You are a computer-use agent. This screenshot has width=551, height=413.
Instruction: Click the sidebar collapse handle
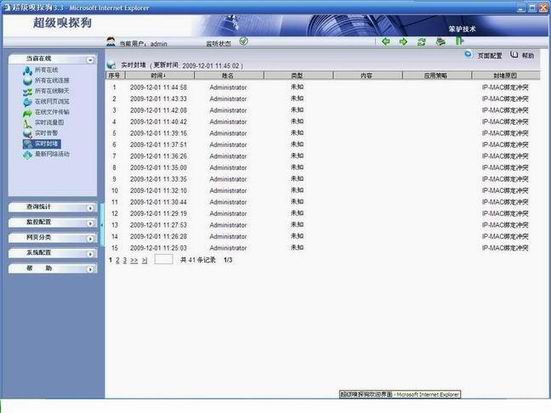[x=102, y=225]
